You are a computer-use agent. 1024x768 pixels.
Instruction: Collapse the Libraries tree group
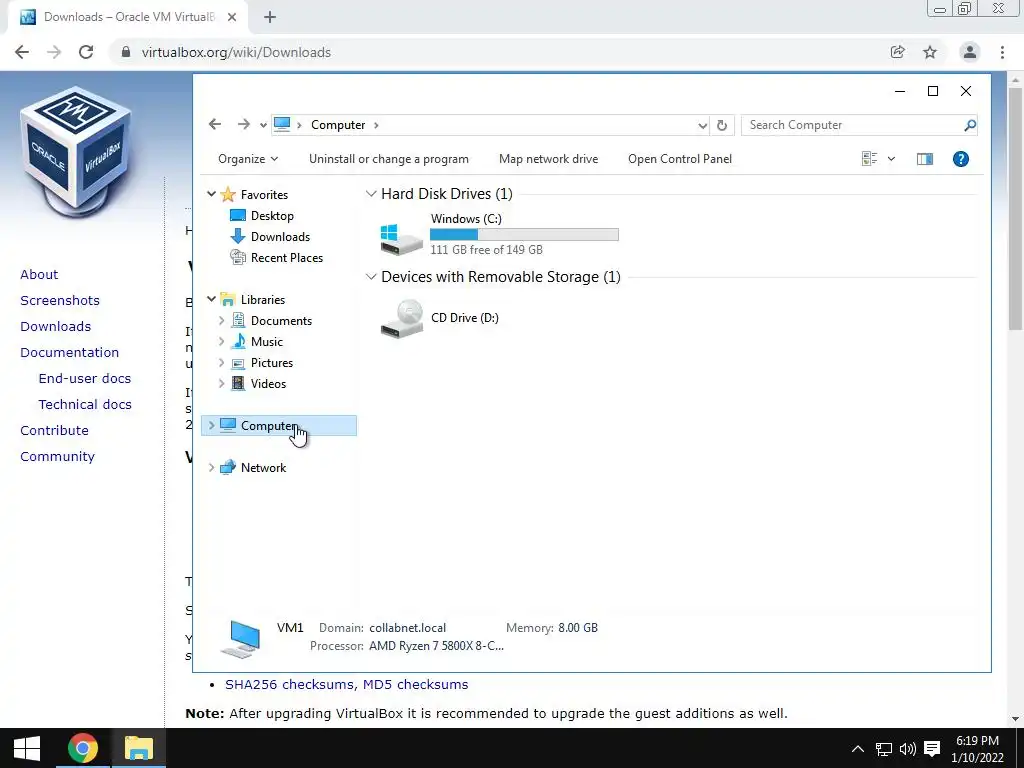coord(211,299)
